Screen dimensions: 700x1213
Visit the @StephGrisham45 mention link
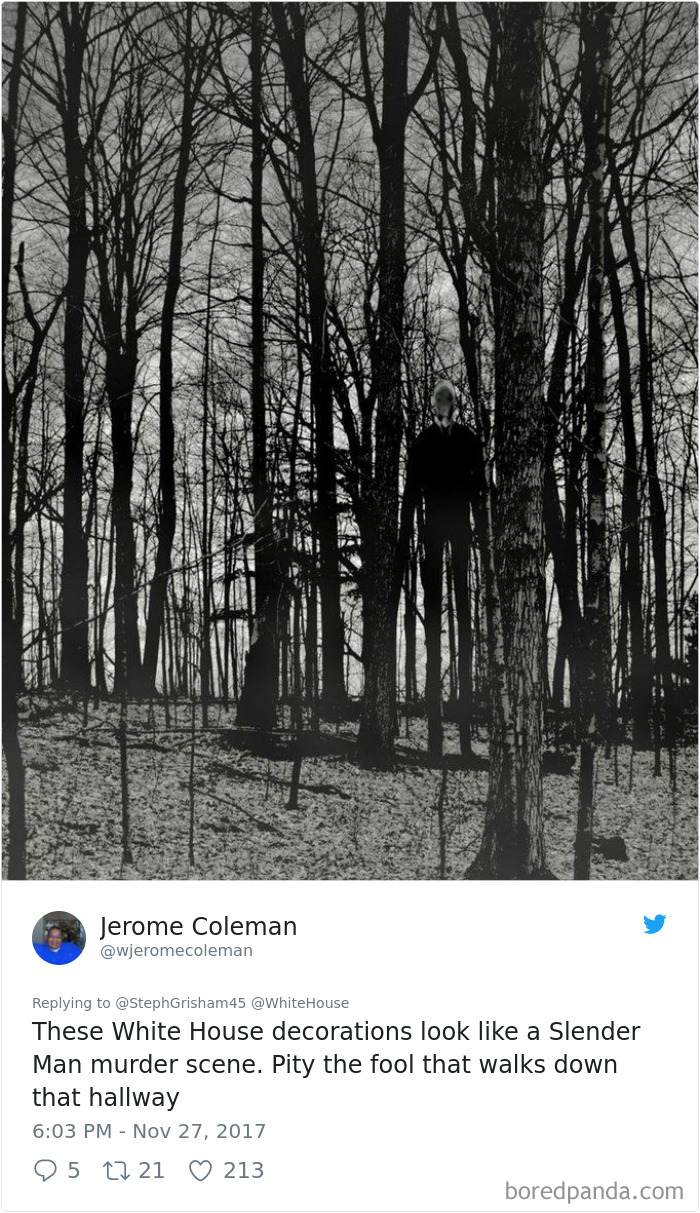click(181, 1003)
